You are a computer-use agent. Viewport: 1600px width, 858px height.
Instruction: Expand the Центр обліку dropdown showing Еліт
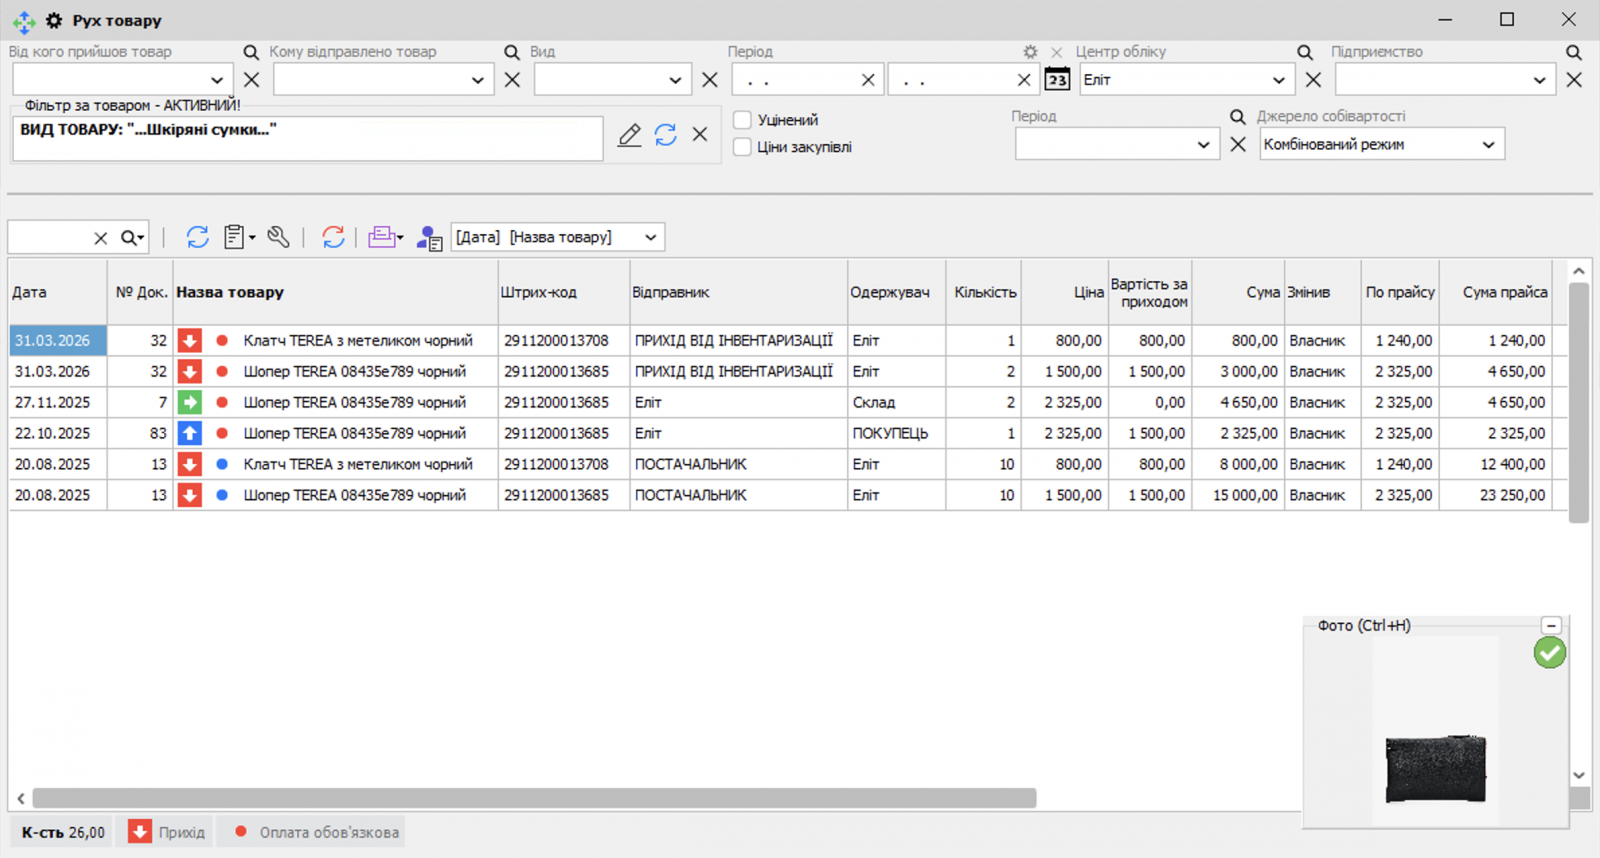tap(1278, 80)
